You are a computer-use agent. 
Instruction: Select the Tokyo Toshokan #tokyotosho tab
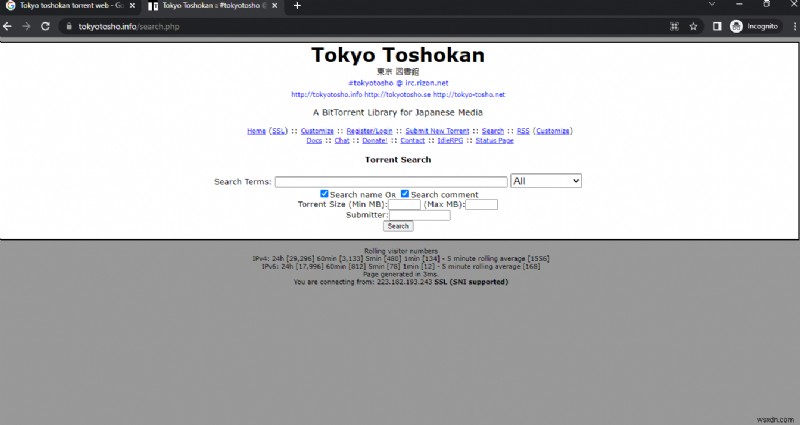click(x=212, y=6)
